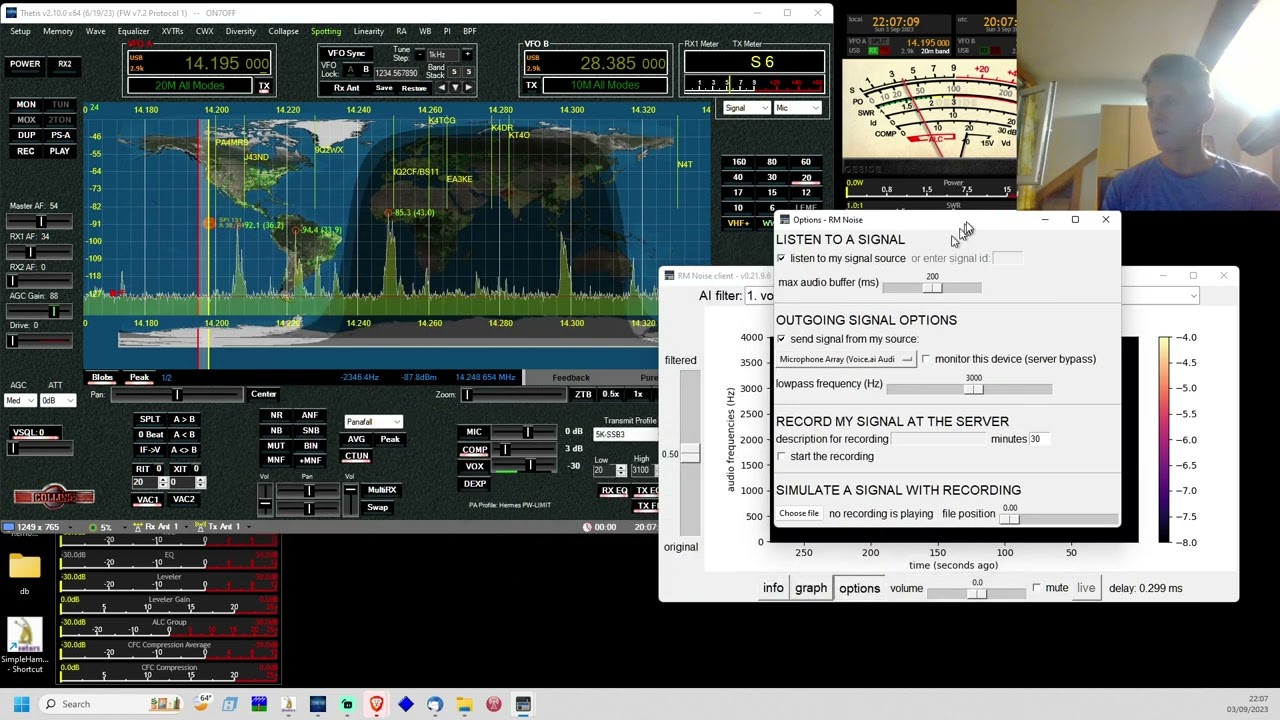Enable monitor this device server bypass

tap(926, 359)
